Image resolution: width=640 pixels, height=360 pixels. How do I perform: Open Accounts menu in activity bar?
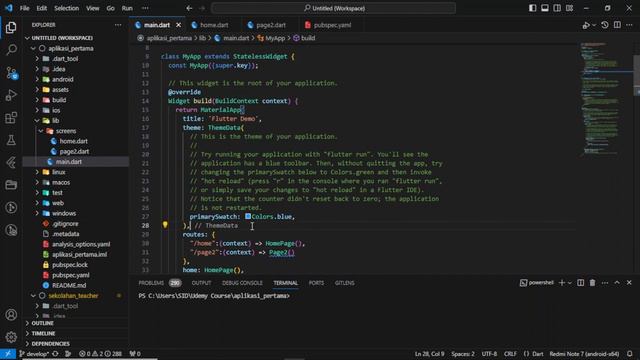point(11,315)
